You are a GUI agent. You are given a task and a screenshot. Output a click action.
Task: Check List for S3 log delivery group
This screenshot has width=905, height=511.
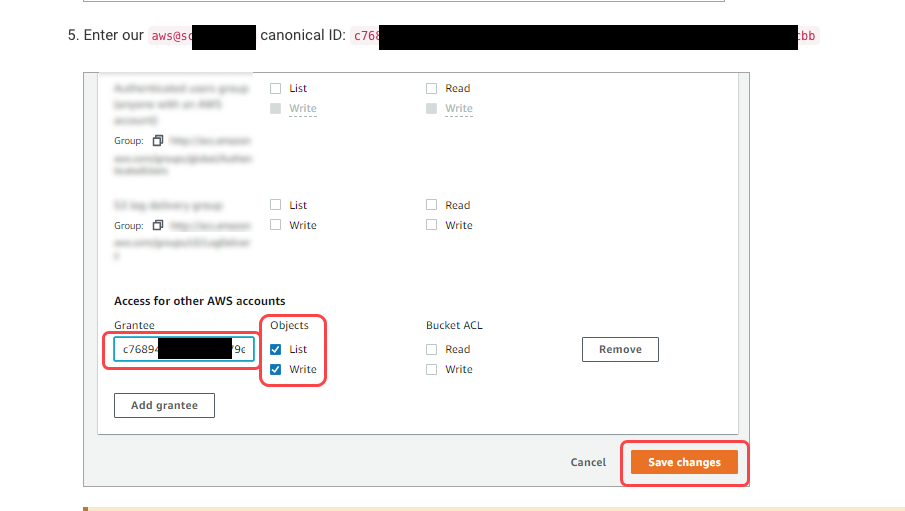[275, 205]
